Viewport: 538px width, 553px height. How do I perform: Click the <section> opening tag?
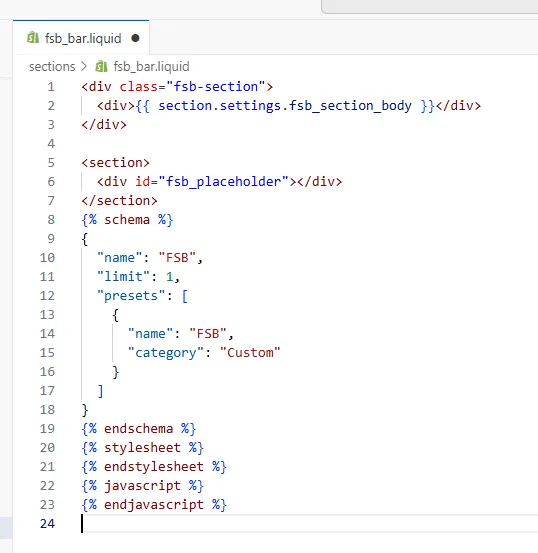coord(116,163)
